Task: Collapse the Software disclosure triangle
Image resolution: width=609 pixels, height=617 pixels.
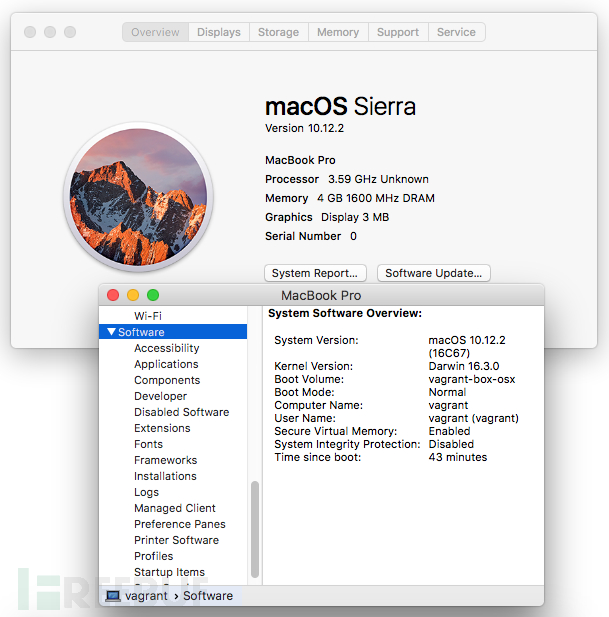Action: point(111,332)
